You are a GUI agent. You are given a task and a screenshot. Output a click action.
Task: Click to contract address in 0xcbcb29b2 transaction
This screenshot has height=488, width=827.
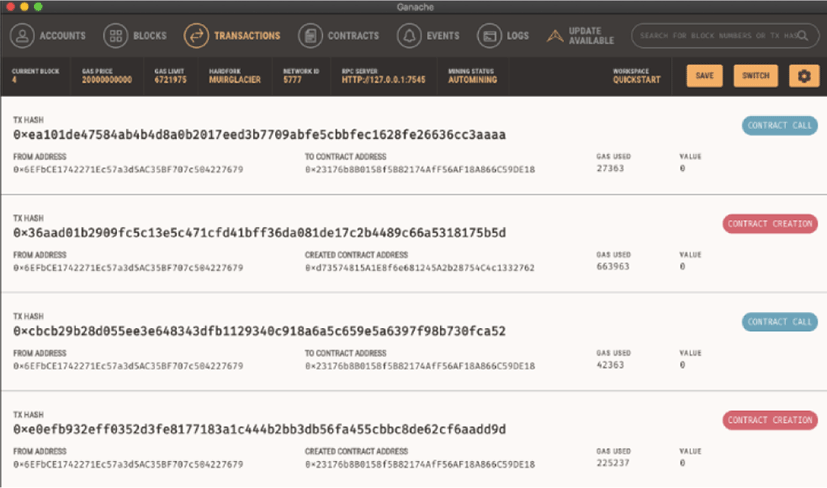tap(420, 366)
